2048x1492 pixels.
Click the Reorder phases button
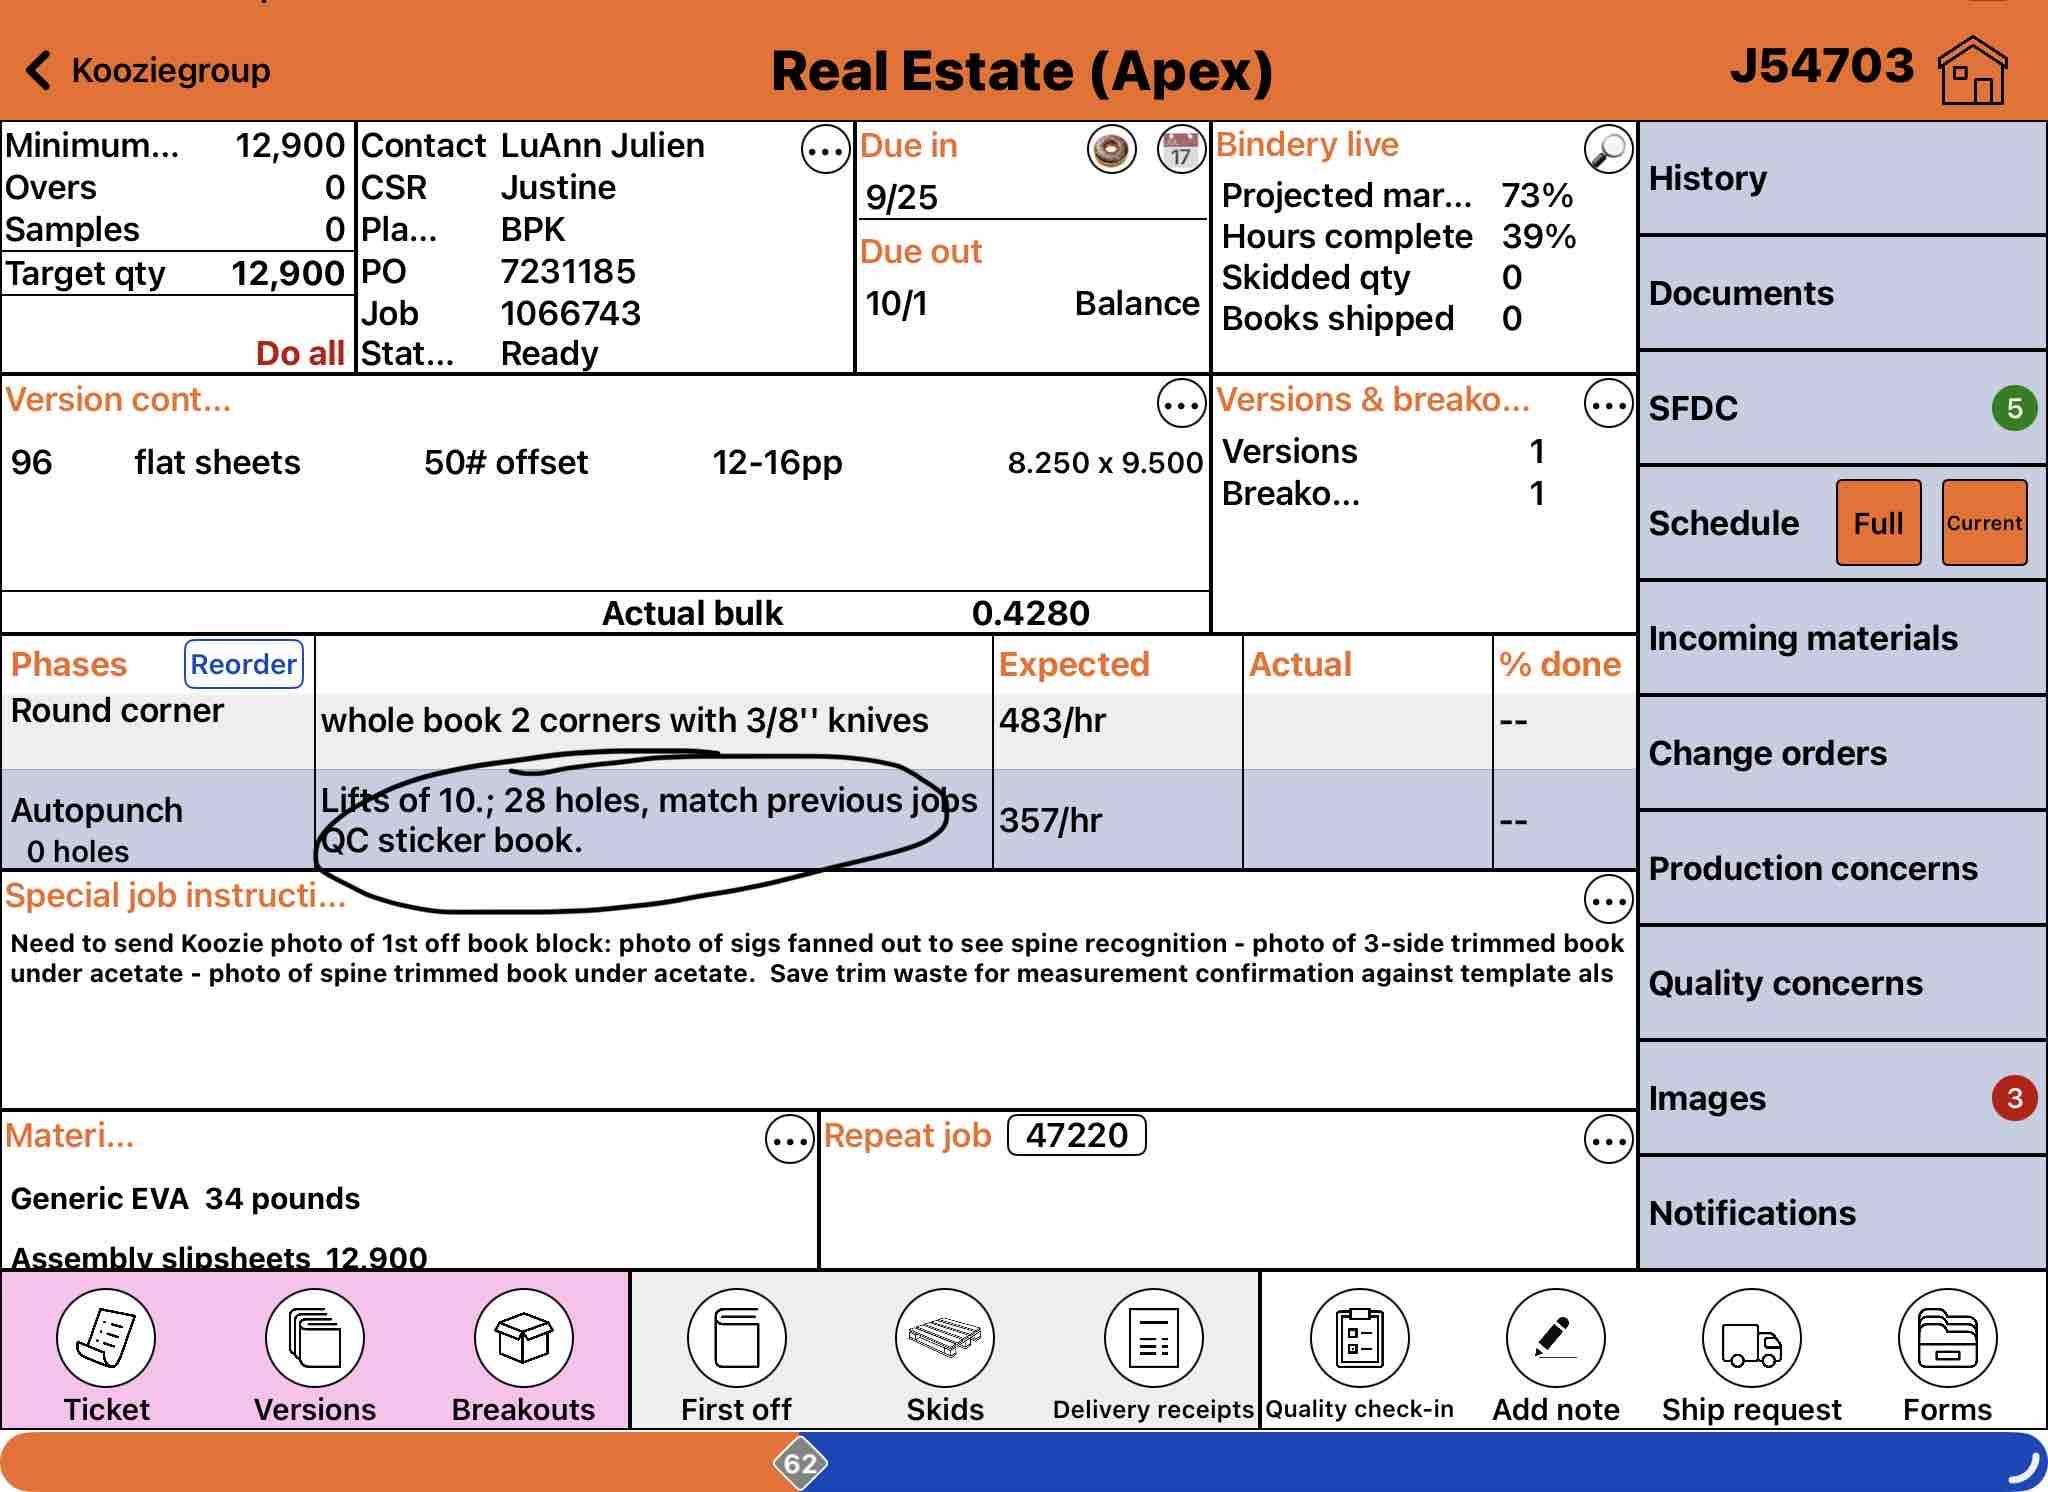click(x=243, y=664)
